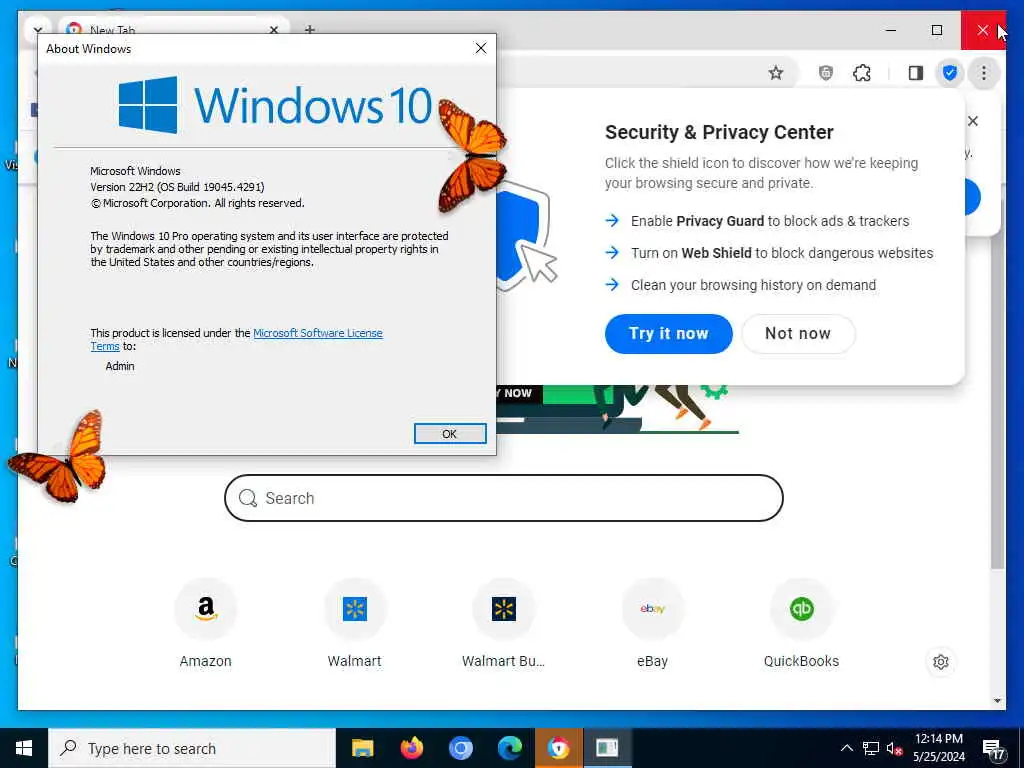Click "Version 22H2 (OS Build 19045.4291)" text
This screenshot has height=768, width=1024.
coord(177,187)
